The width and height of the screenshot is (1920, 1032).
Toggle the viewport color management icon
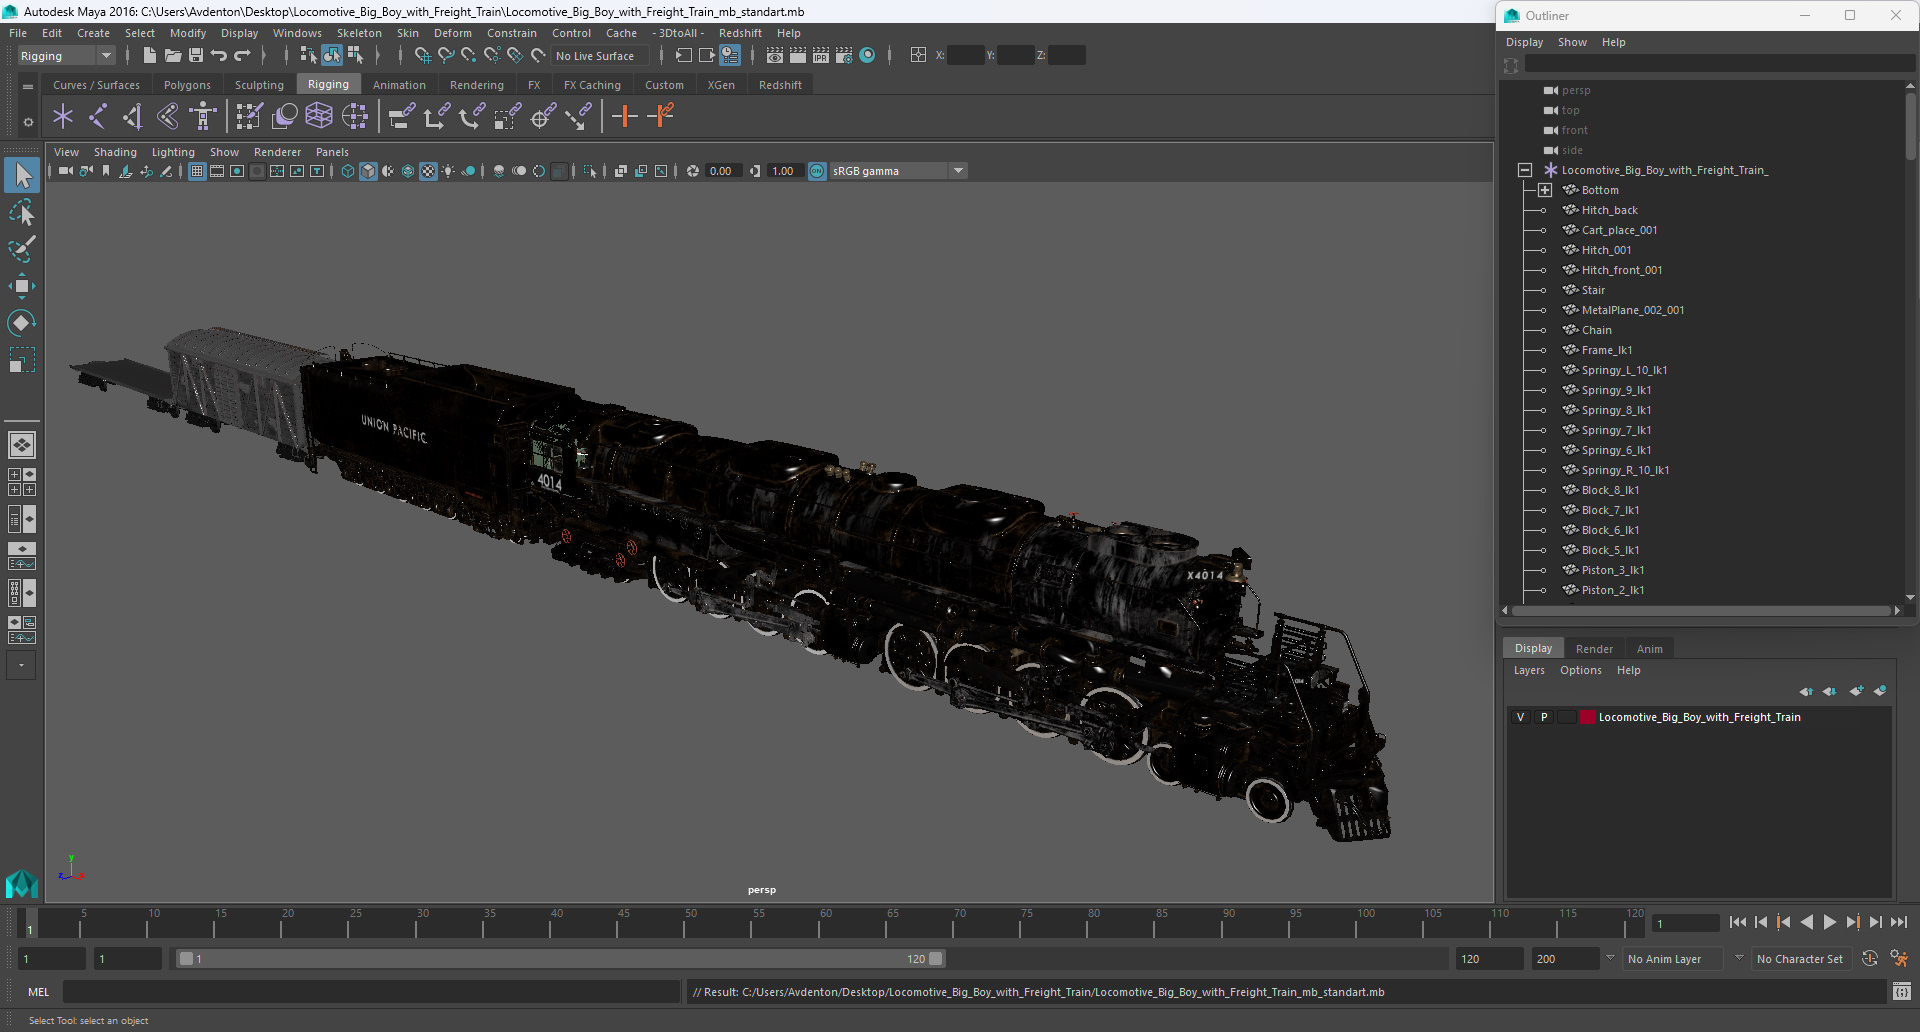point(817,172)
